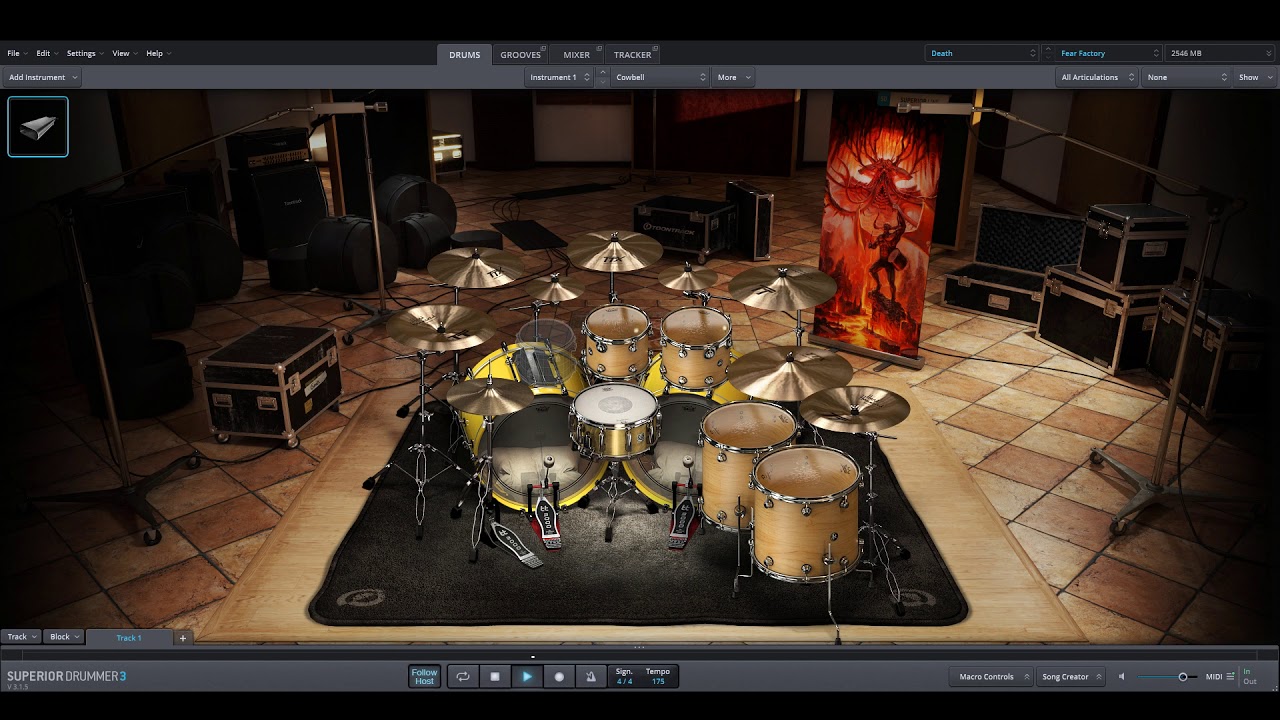Image resolution: width=1280 pixels, height=720 pixels.
Task: Click the low cymbal beside the floor toms
Action: pos(854,408)
